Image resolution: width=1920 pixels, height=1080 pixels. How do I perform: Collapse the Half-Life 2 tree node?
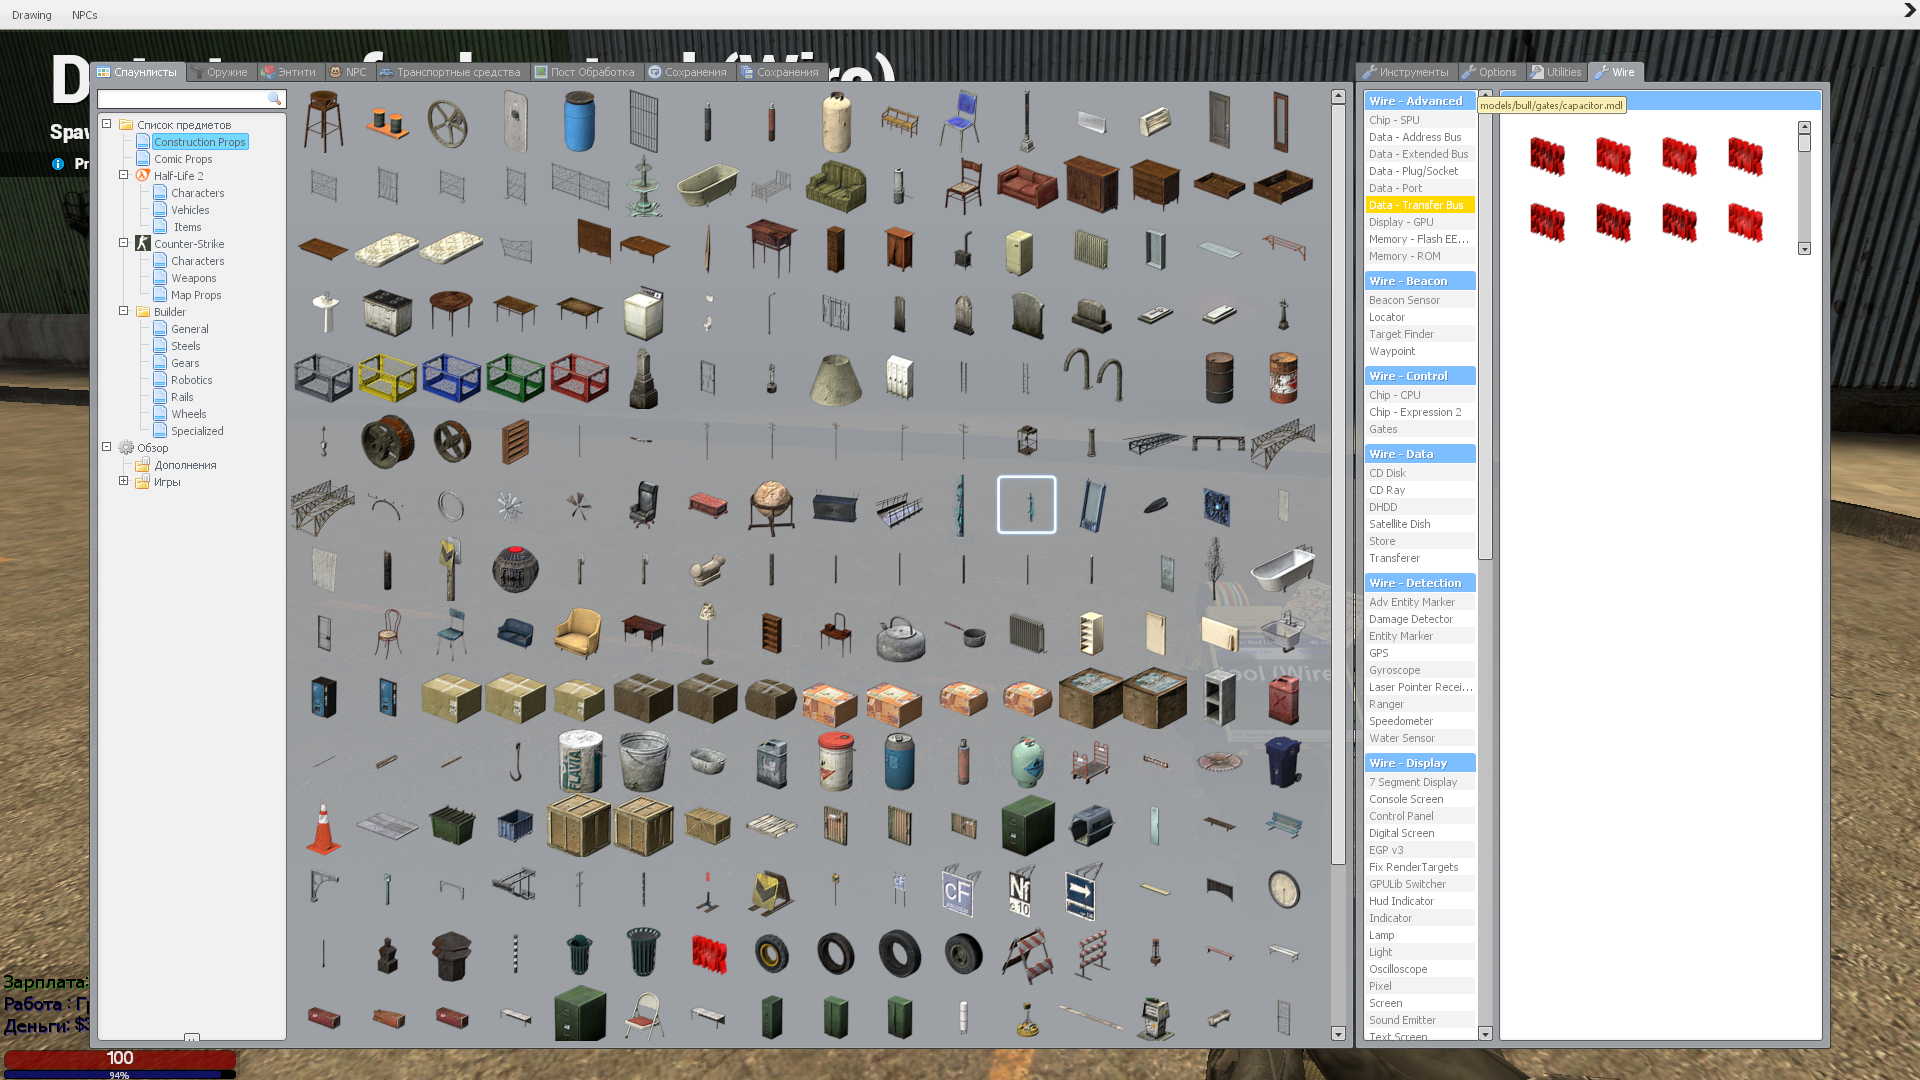pyautogui.click(x=124, y=175)
